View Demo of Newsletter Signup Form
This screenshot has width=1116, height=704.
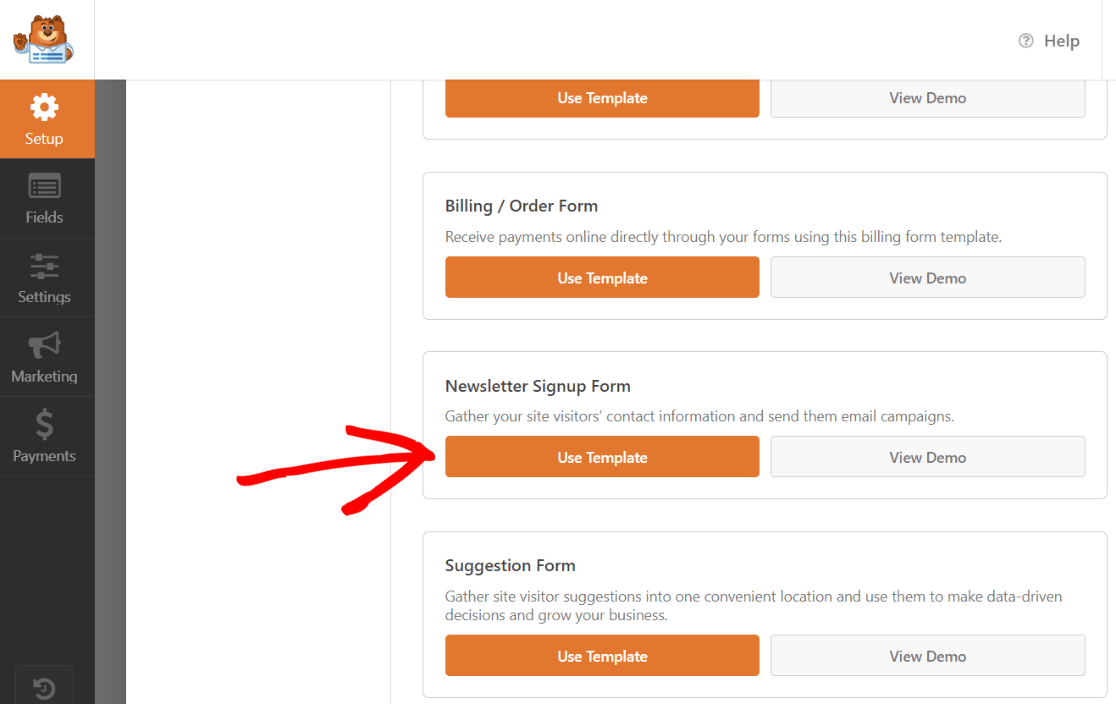[927, 456]
